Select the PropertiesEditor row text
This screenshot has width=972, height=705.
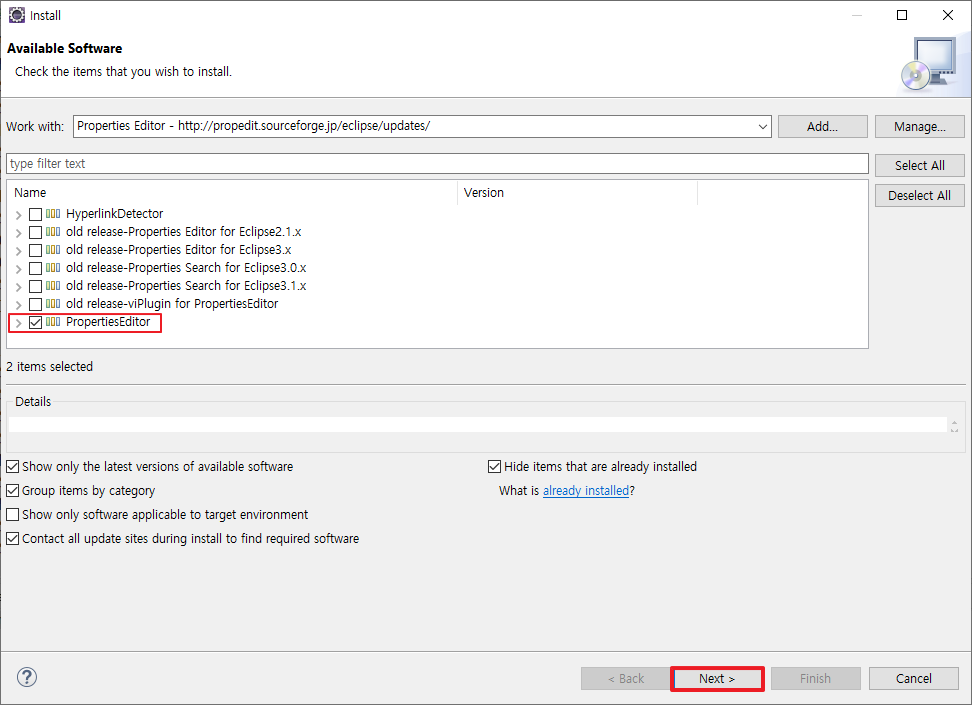click(108, 322)
